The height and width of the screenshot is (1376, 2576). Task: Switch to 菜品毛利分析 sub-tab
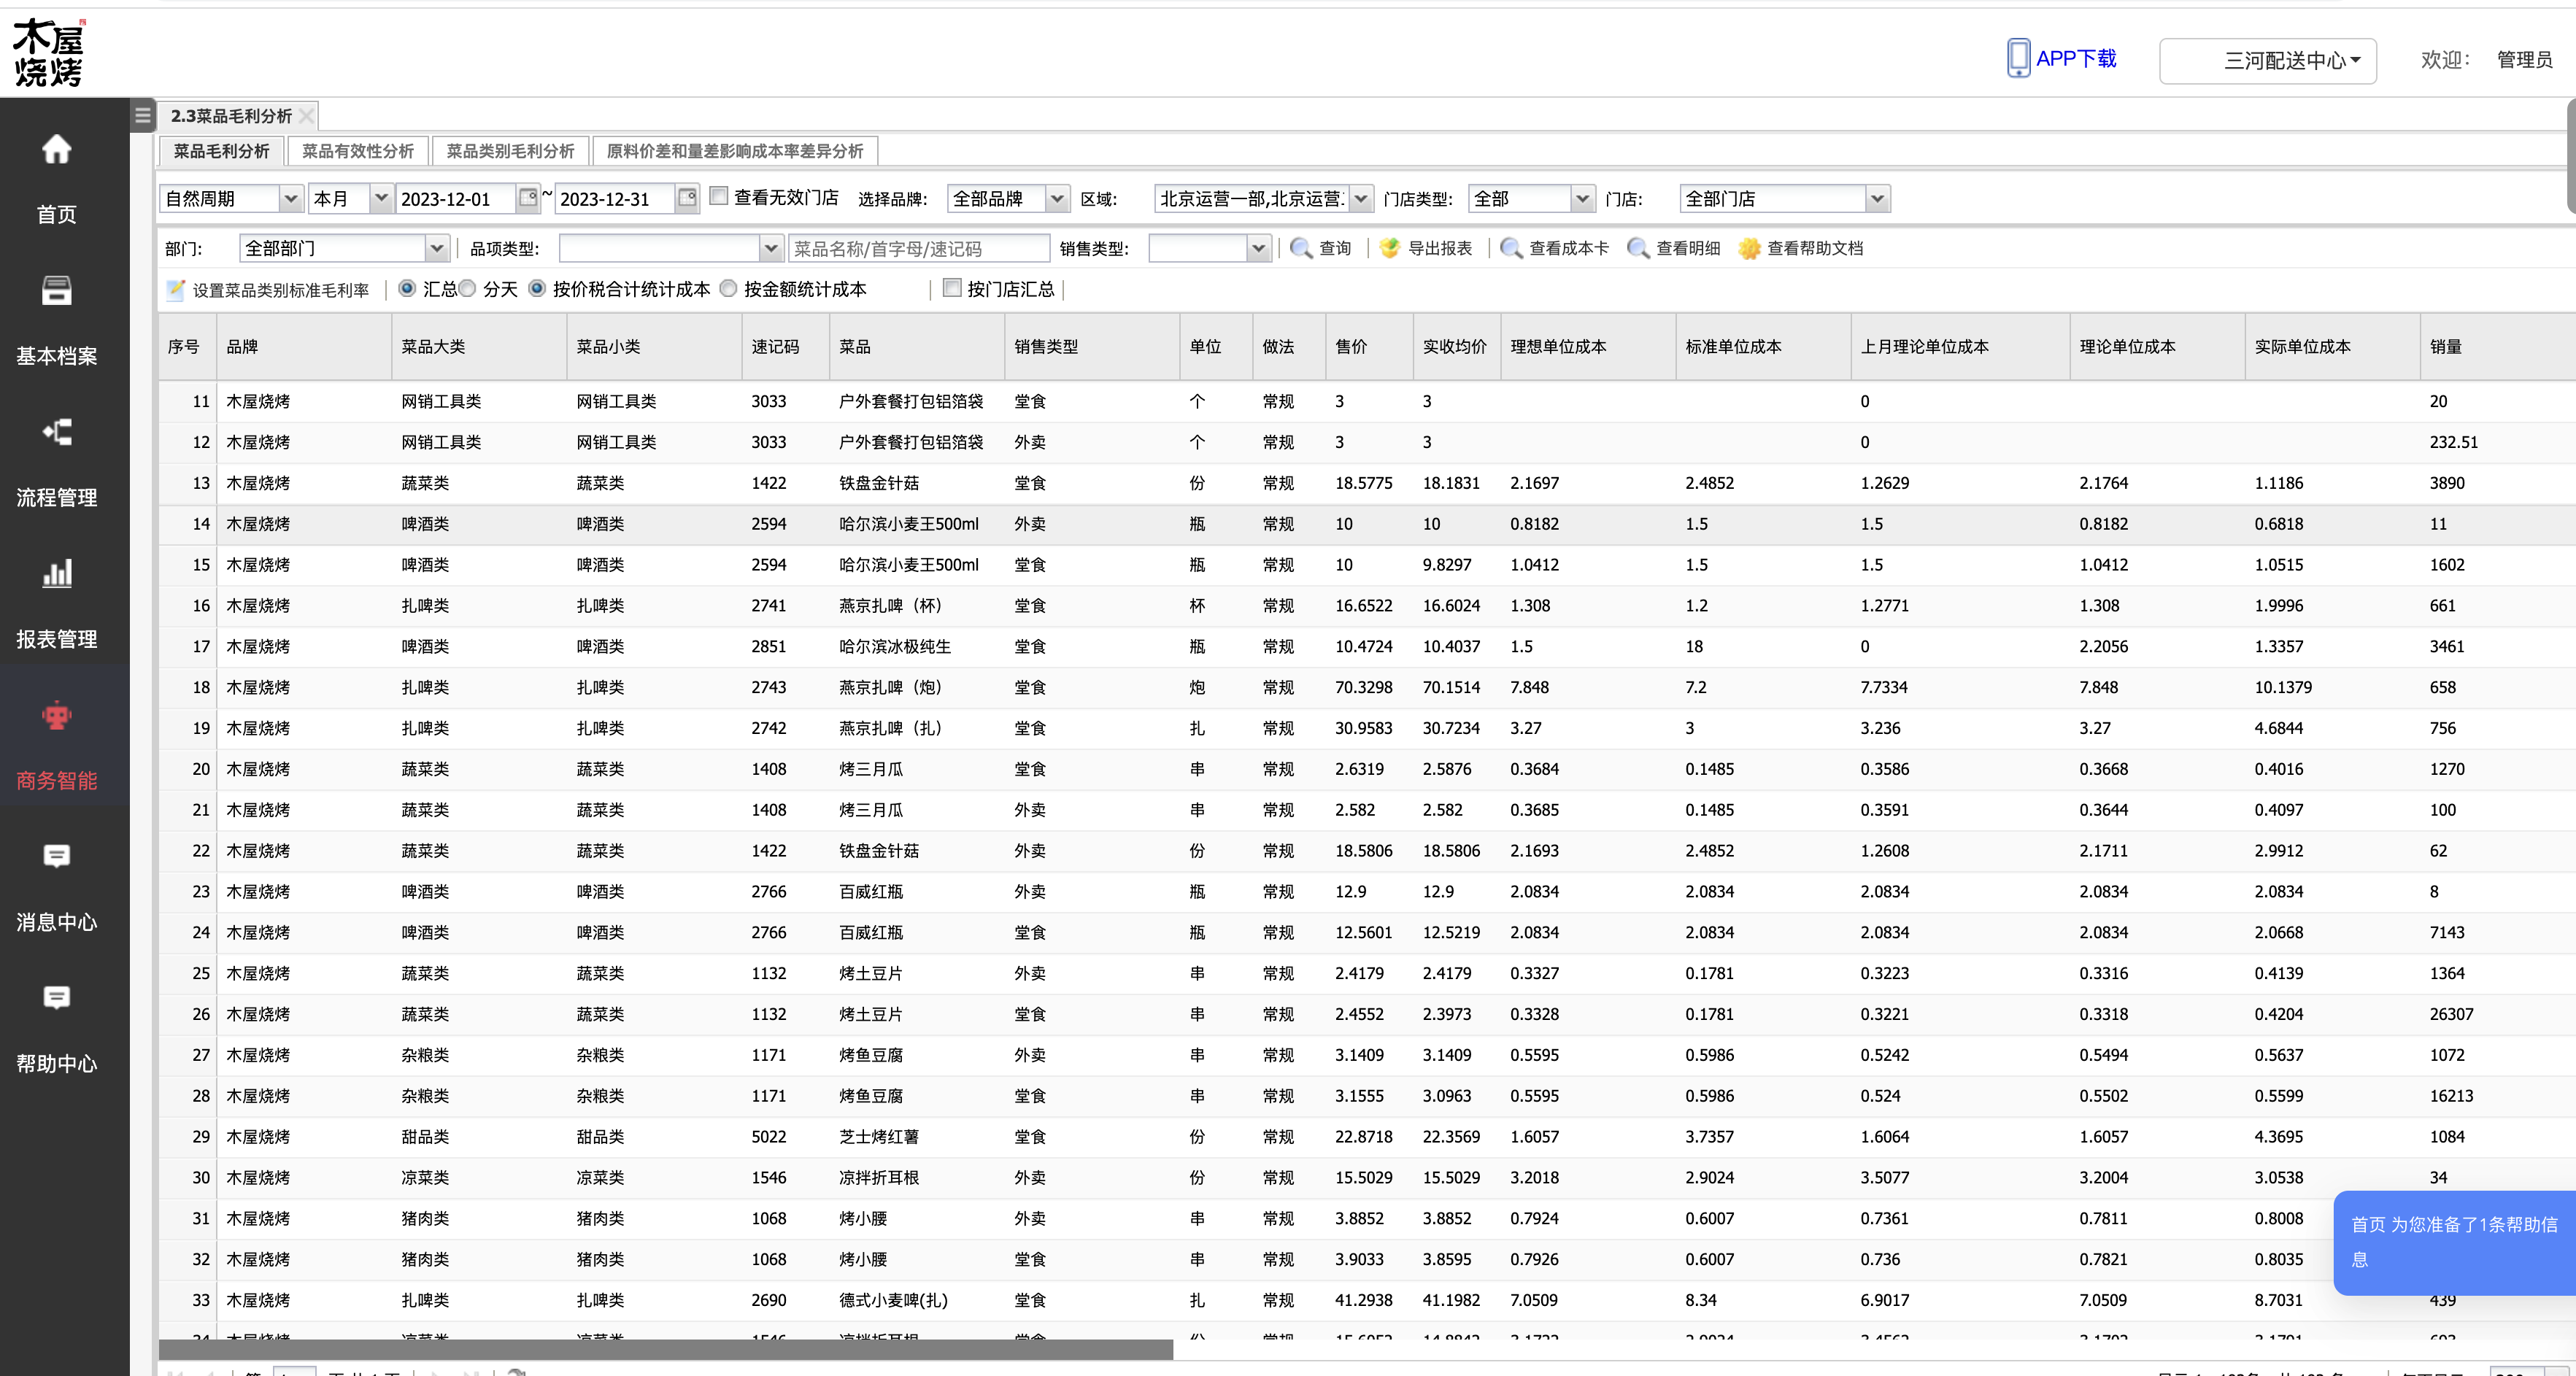pos(222,151)
